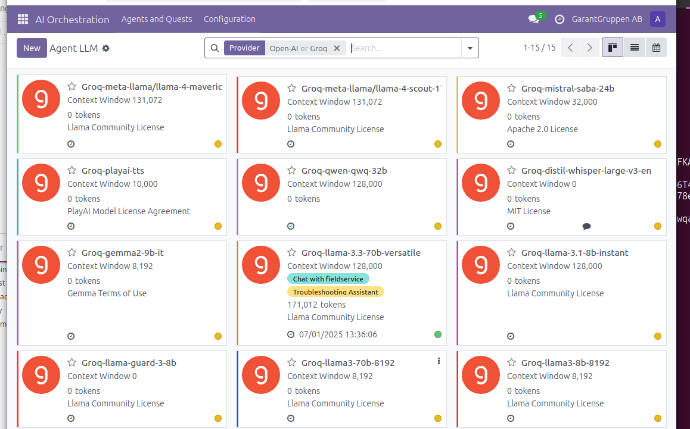Open activity clock on gemma2-9b-it card

click(x=71, y=336)
